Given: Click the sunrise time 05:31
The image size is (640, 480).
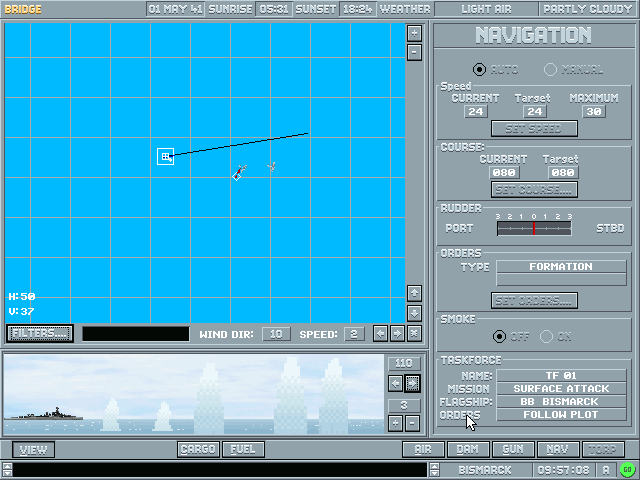Looking at the screenshot, I should pos(274,9).
